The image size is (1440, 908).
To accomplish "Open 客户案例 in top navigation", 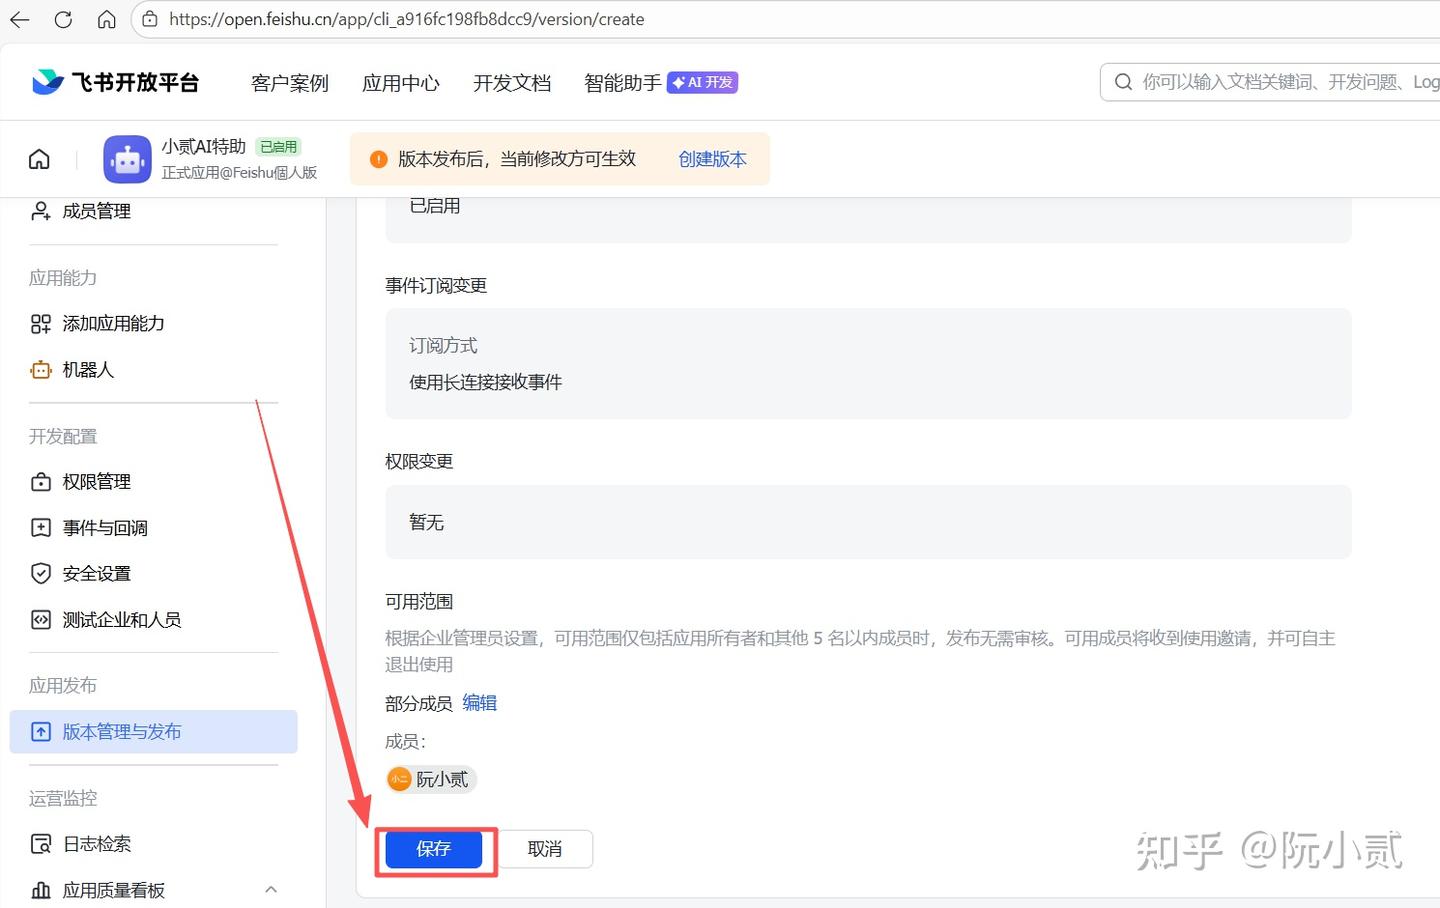I will [x=290, y=83].
